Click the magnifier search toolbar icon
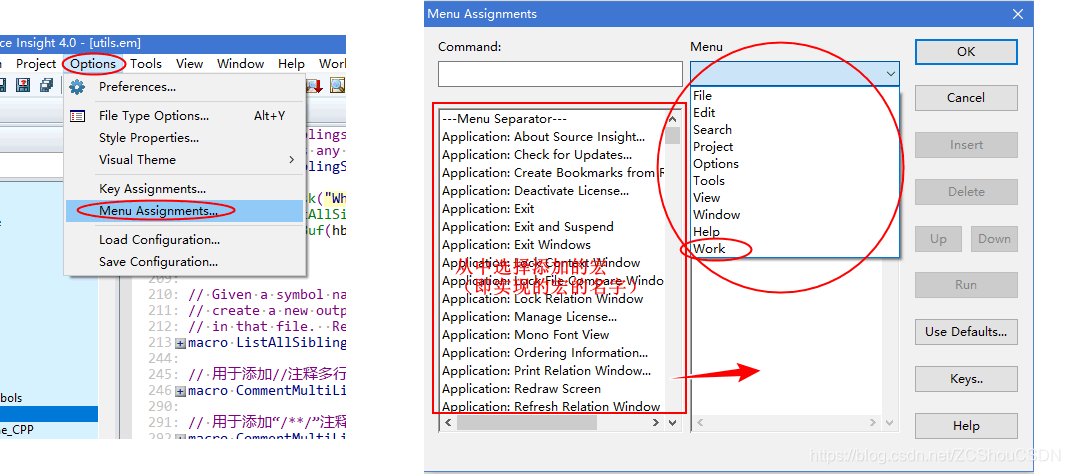Viewport: 1070px width, 474px height. coord(337,85)
